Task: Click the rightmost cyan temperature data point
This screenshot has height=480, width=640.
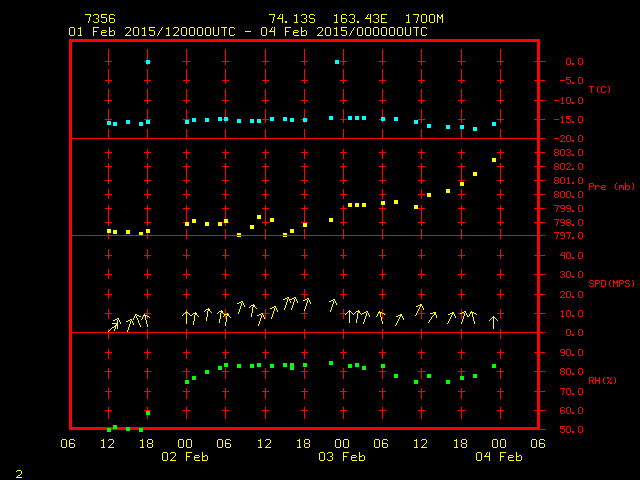Action: tap(494, 124)
